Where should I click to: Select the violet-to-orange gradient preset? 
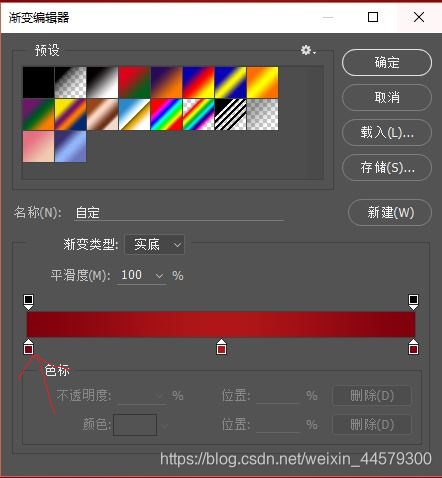click(x=166, y=82)
